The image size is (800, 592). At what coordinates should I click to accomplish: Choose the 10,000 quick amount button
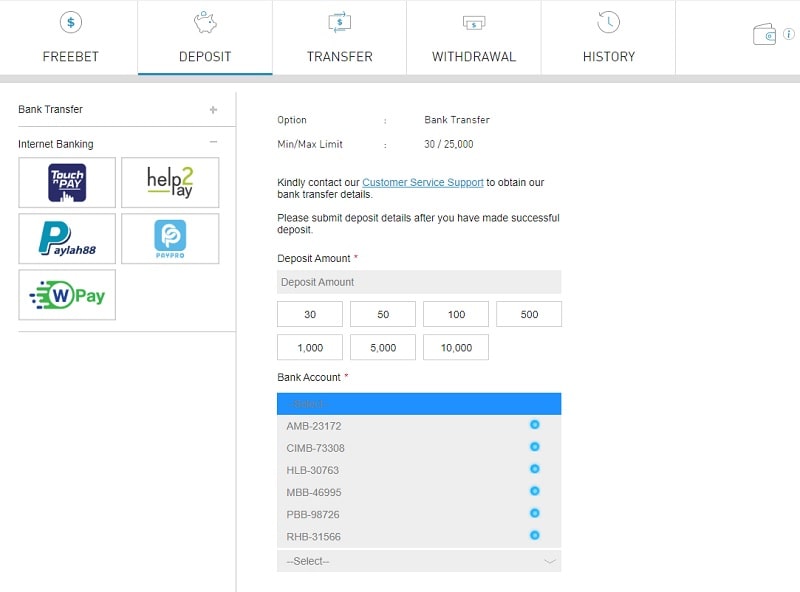[x=456, y=348]
